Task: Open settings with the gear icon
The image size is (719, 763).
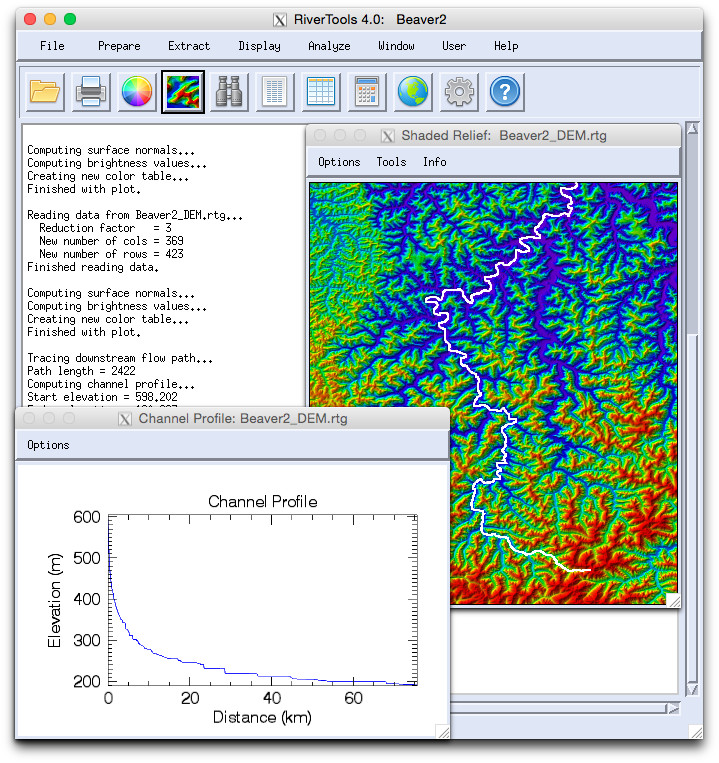Action: tap(459, 93)
